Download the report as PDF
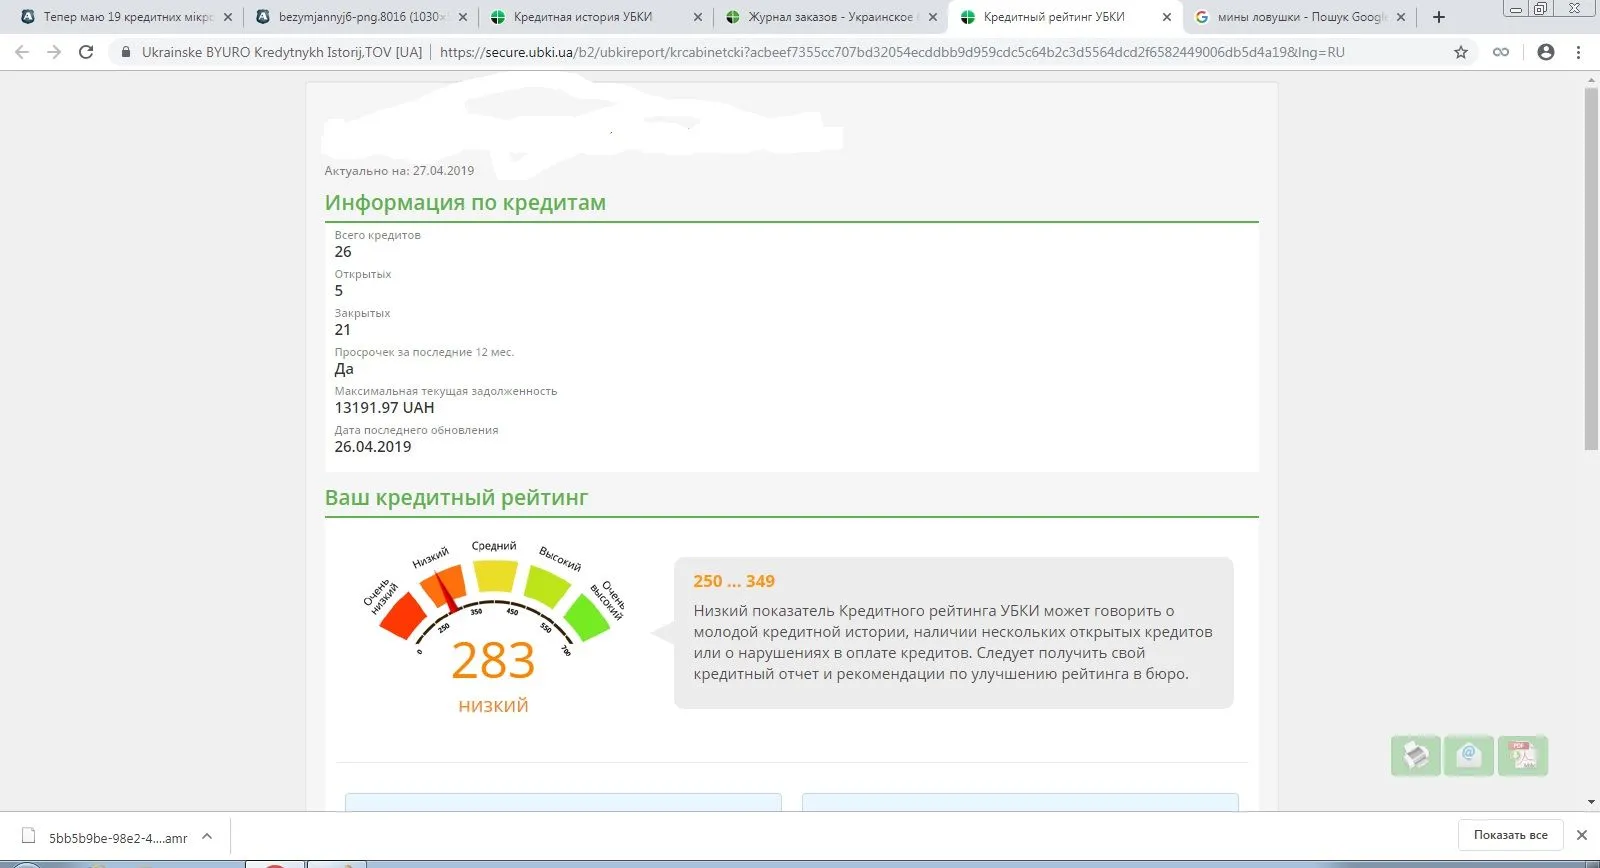The height and width of the screenshot is (868, 1600). [x=1522, y=755]
